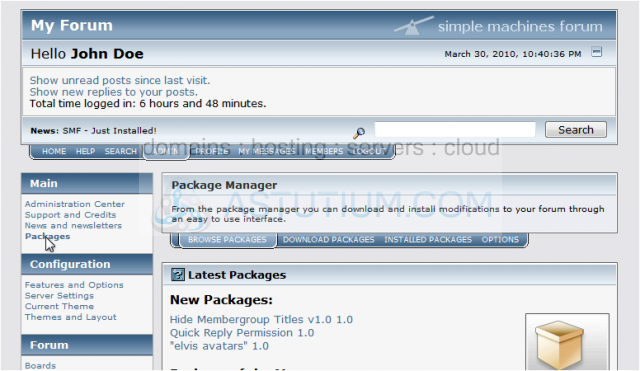Click the New Packages: heading
Screen dimensions: 640x371
221,300
